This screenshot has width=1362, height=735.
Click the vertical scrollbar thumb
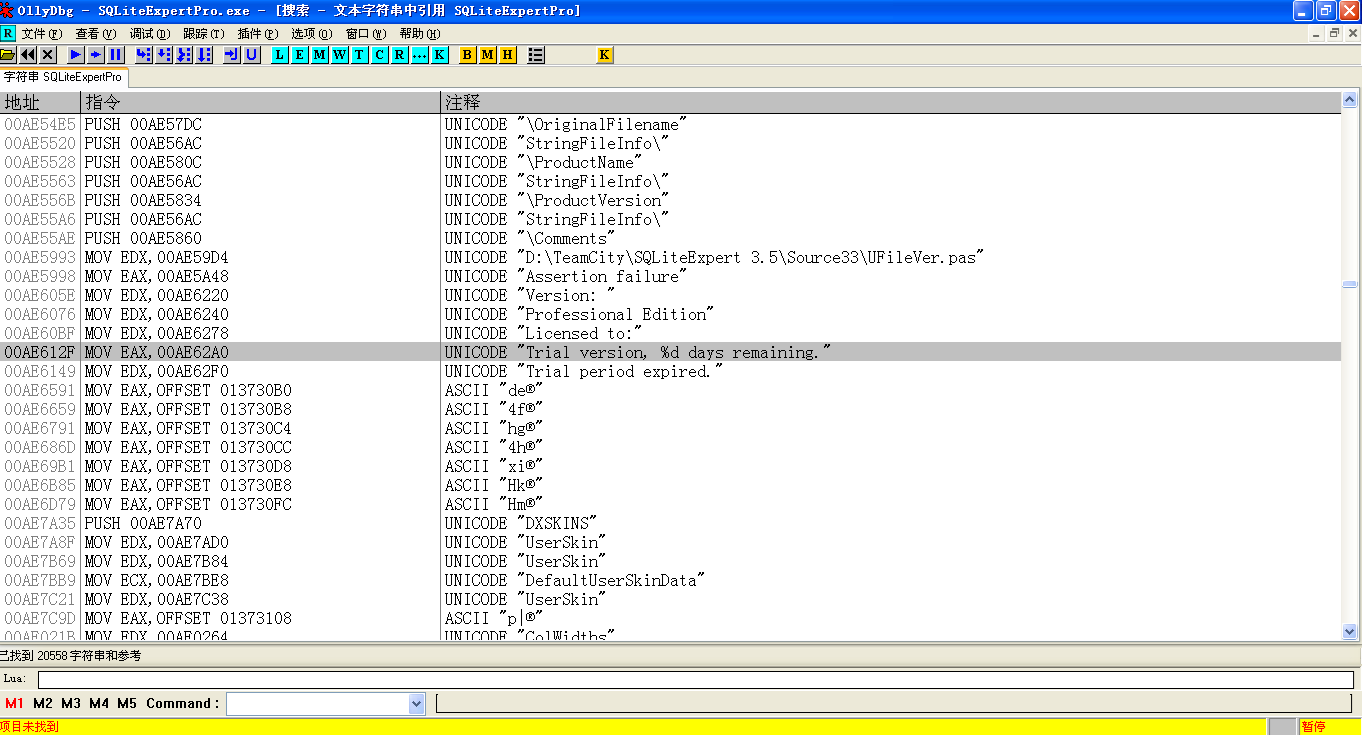(1350, 284)
